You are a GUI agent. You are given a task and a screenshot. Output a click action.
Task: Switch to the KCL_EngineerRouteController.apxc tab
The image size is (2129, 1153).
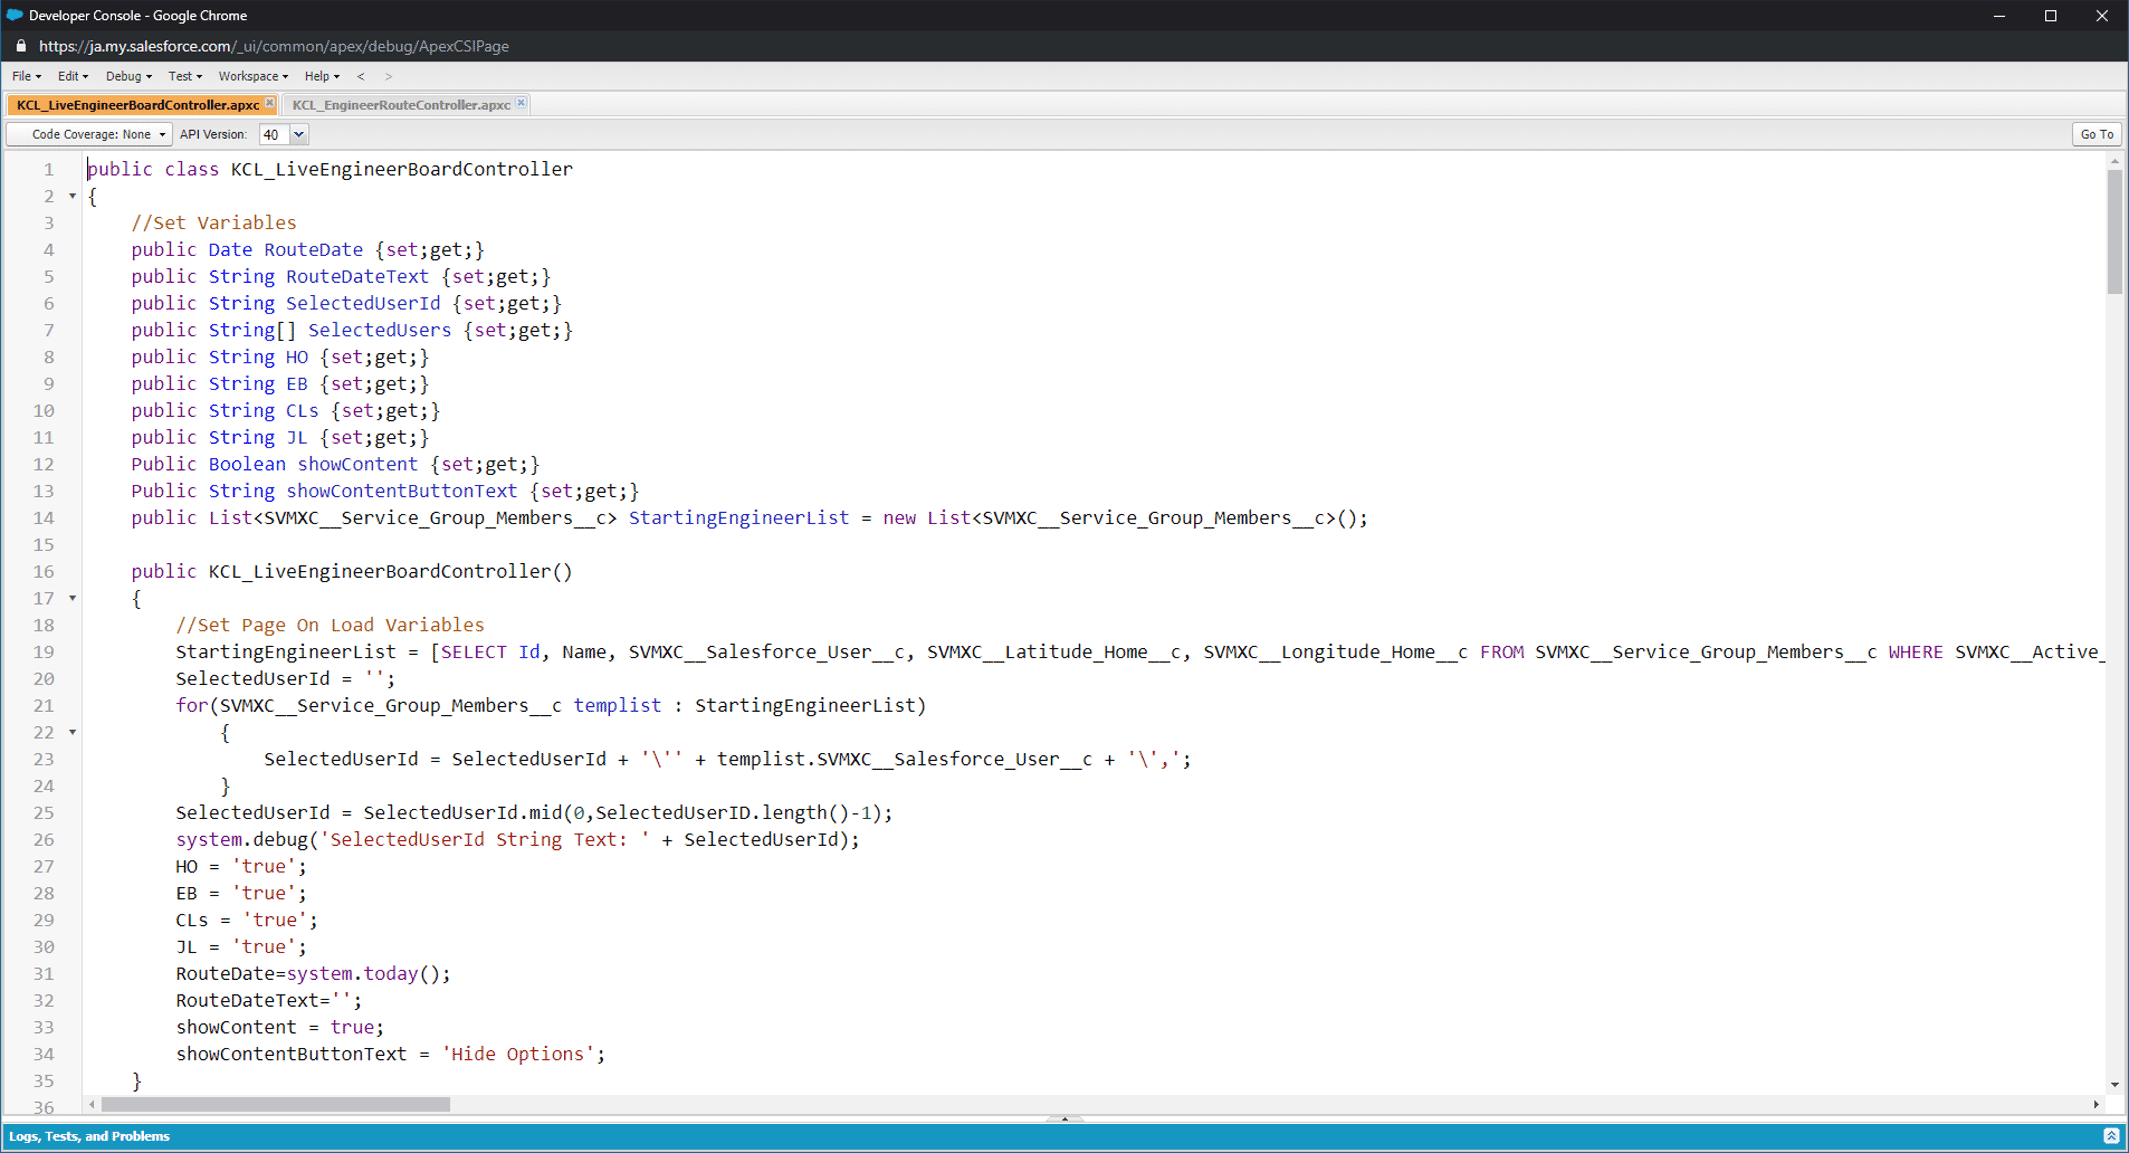click(x=401, y=105)
